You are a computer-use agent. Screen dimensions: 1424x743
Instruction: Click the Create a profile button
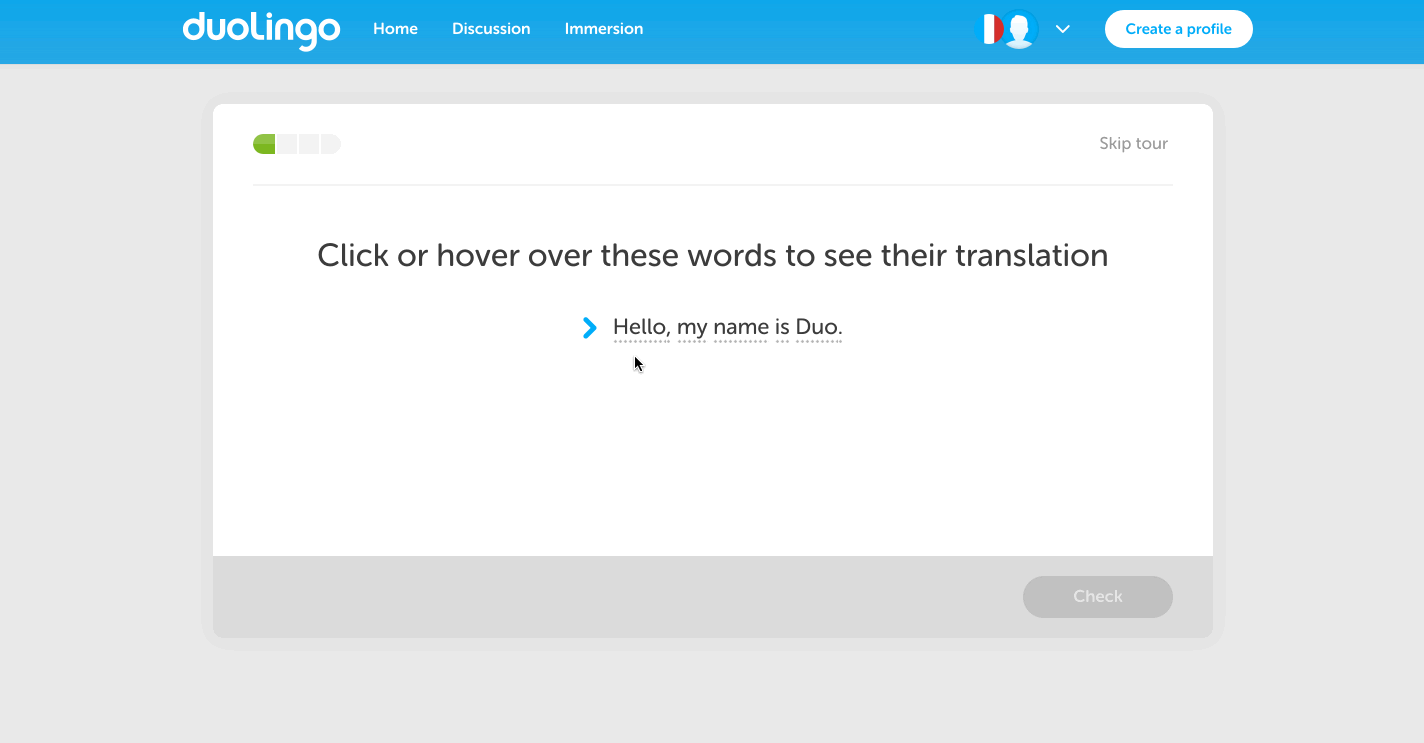coord(1178,29)
